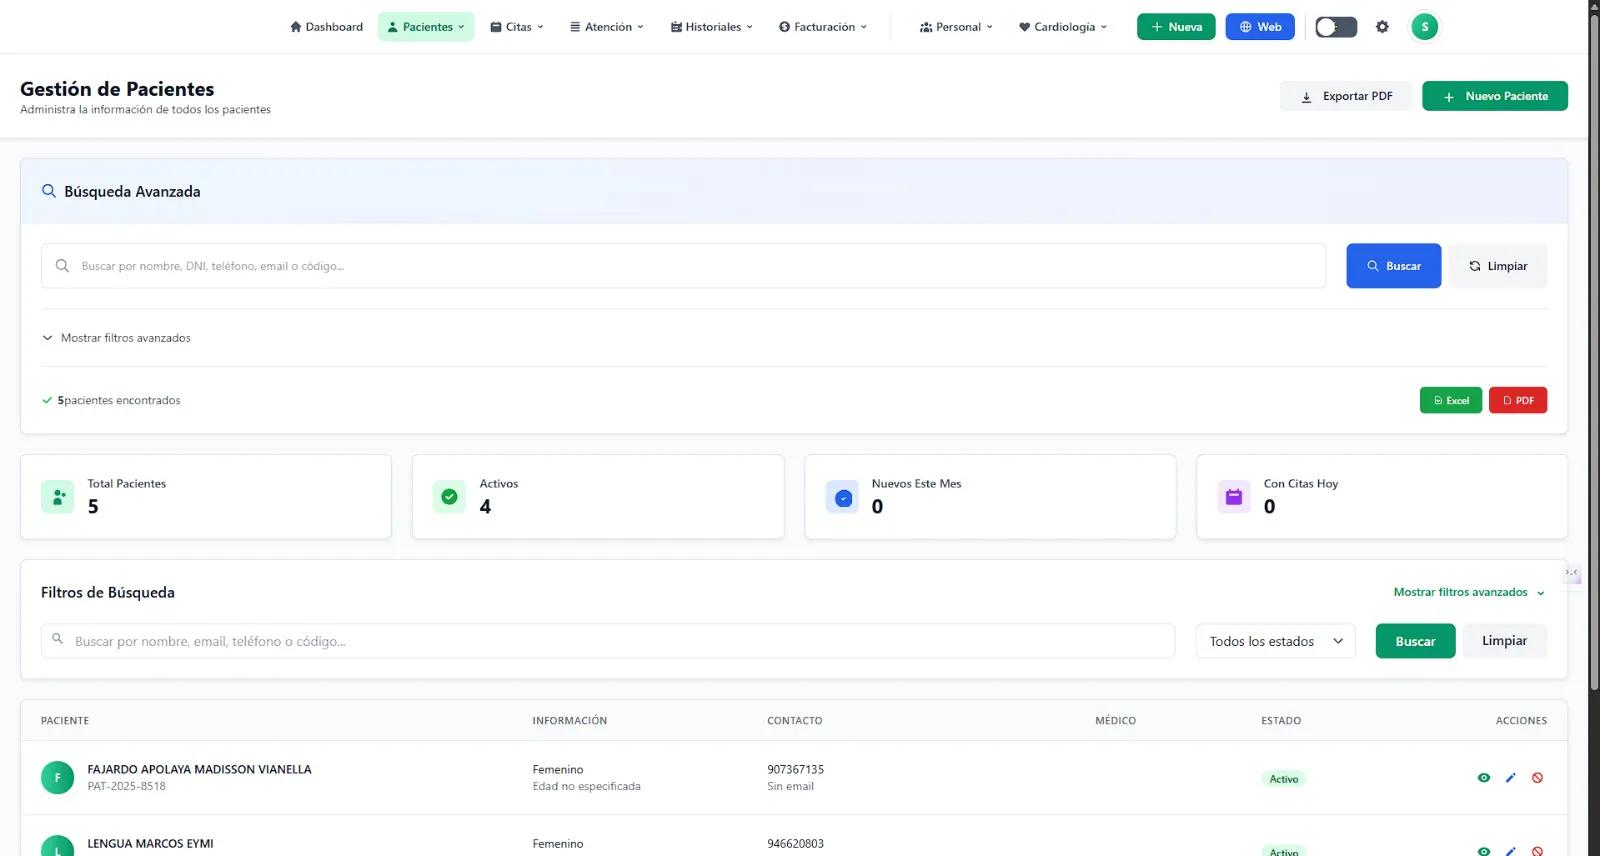Screen dimensions: 1600x856
Task: Click the deactivate icon for Fajardo Apolaya
Action: coord(1537,778)
